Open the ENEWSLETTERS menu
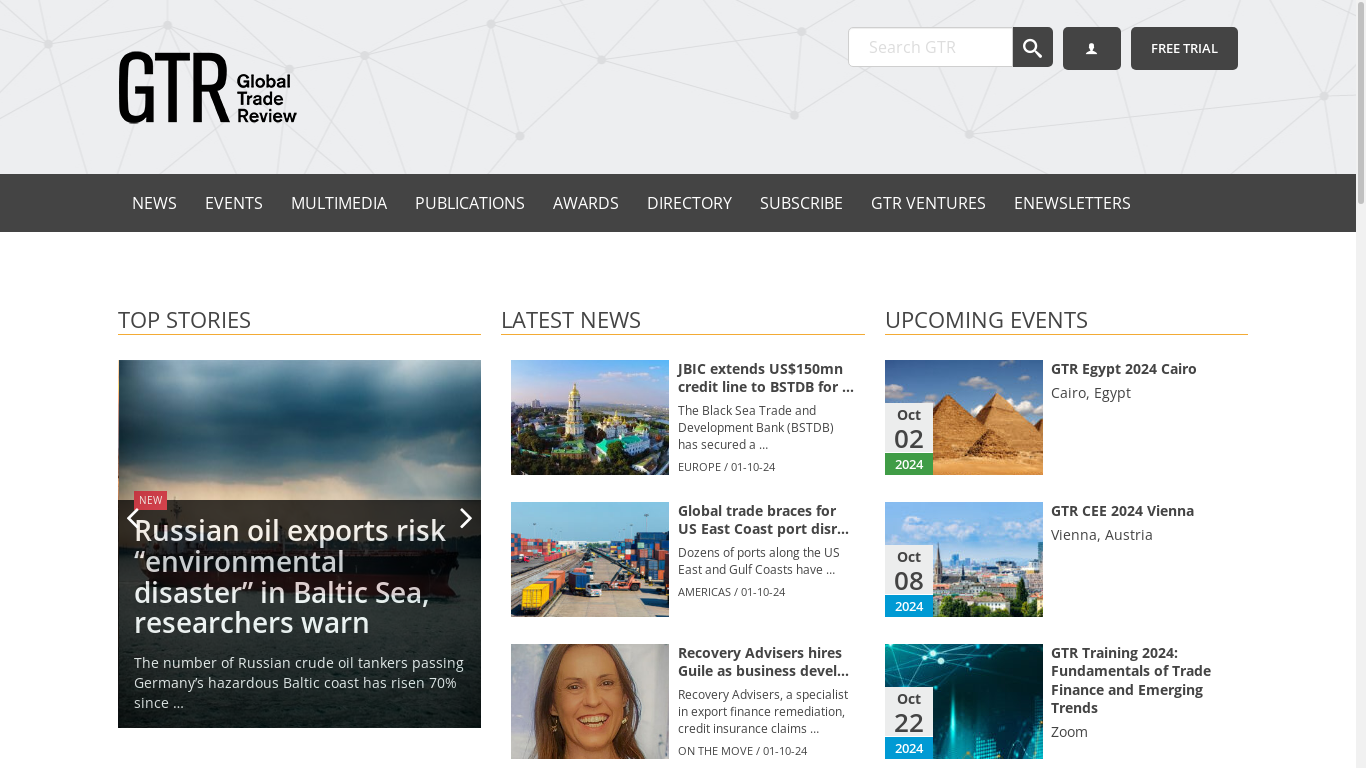1366x768 pixels. pos(1072,203)
